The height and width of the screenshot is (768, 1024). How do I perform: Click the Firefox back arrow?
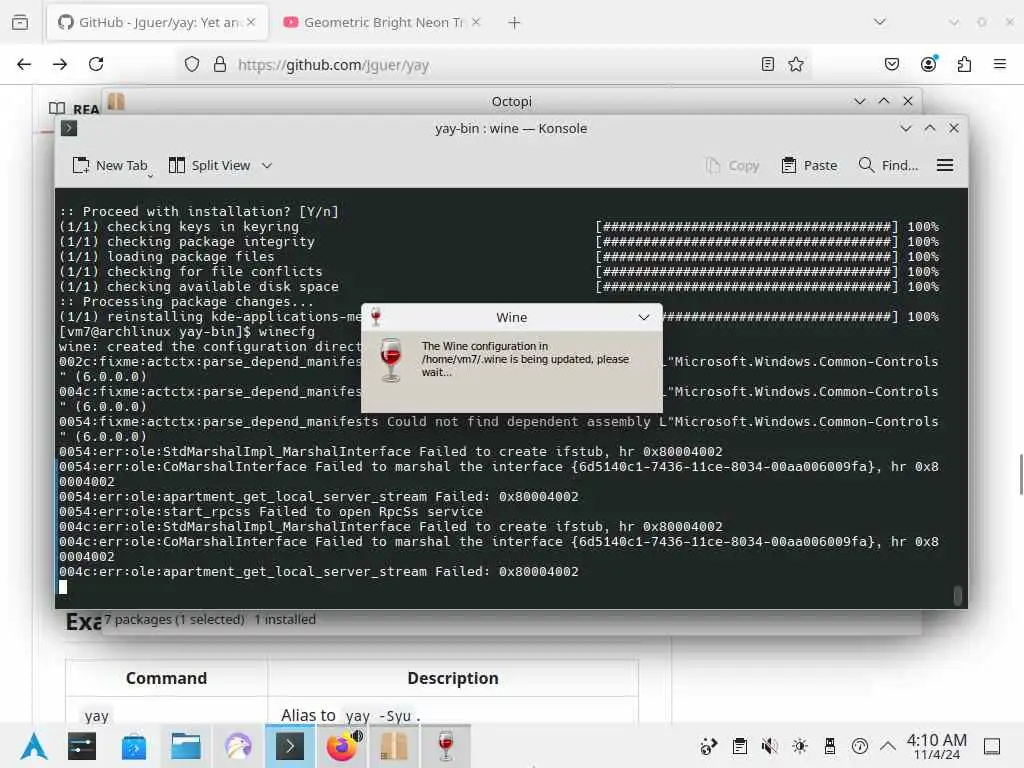click(x=24, y=64)
